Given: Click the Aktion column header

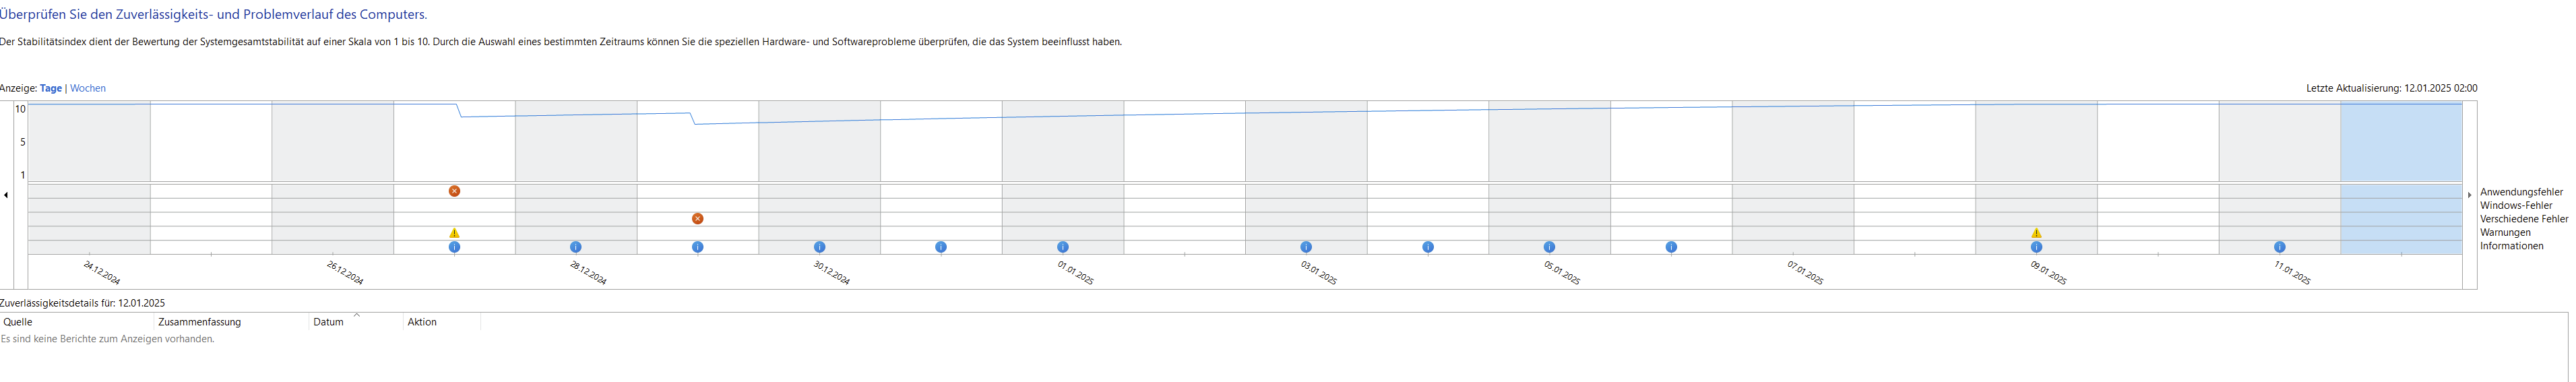Looking at the screenshot, I should (x=422, y=322).
